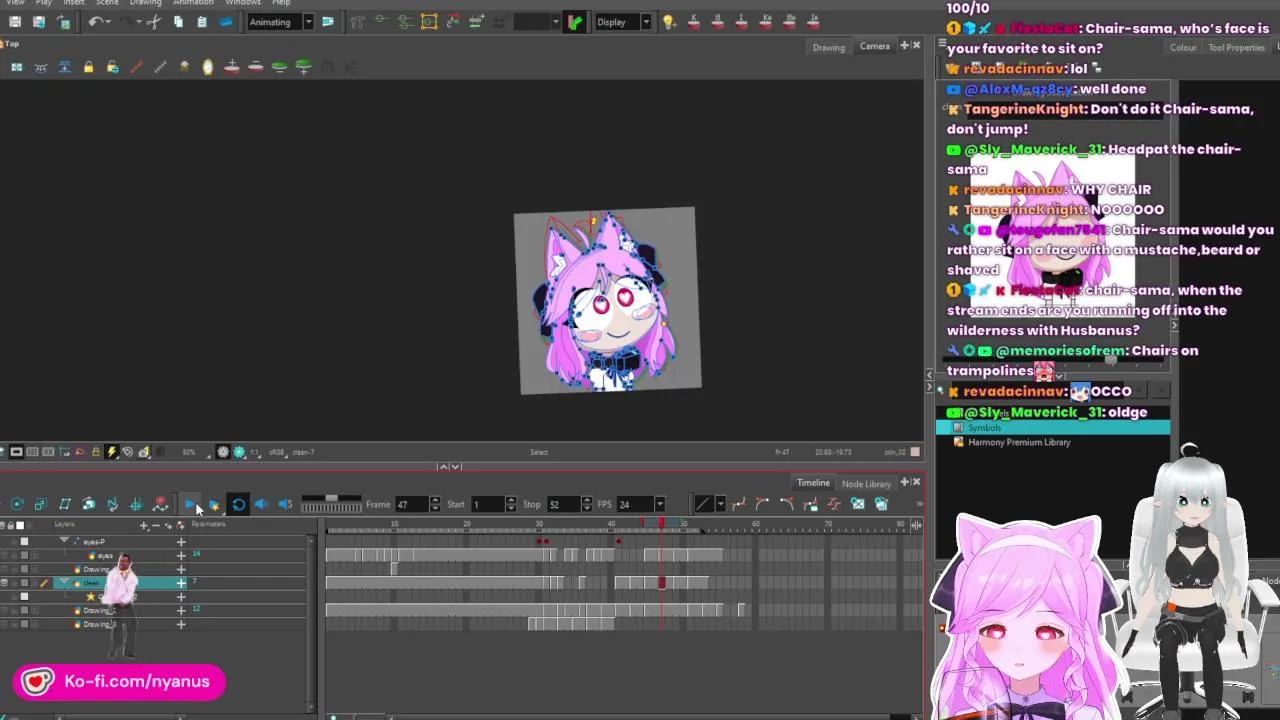Screen dimensions: 1280x720
Task: Click the green peg-plus icon in Camera toolbar
Action: (304, 67)
